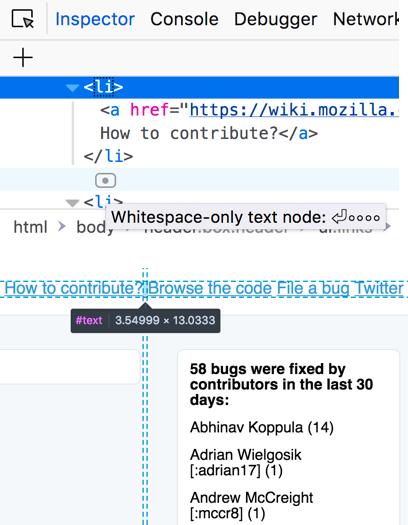408x525 pixels.
Task: Open the Network tab
Action: click(366, 19)
